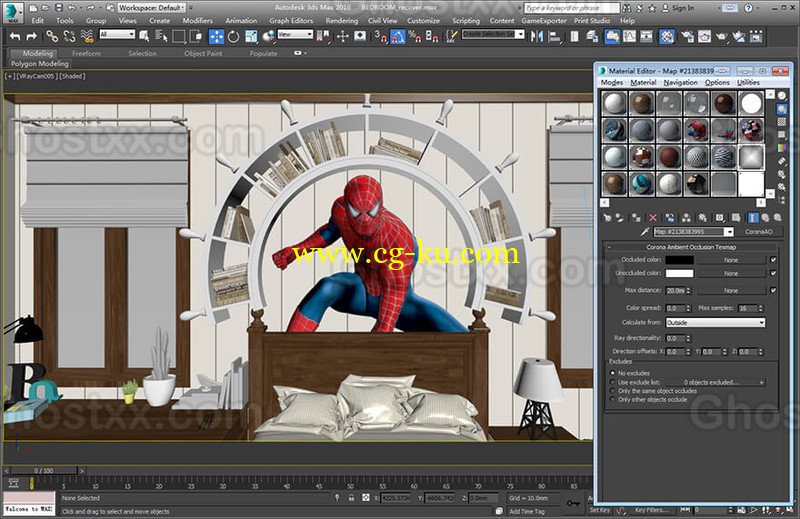This screenshot has height=519, width=800.
Task: Select the No excludes radio button
Action: pos(612,373)
